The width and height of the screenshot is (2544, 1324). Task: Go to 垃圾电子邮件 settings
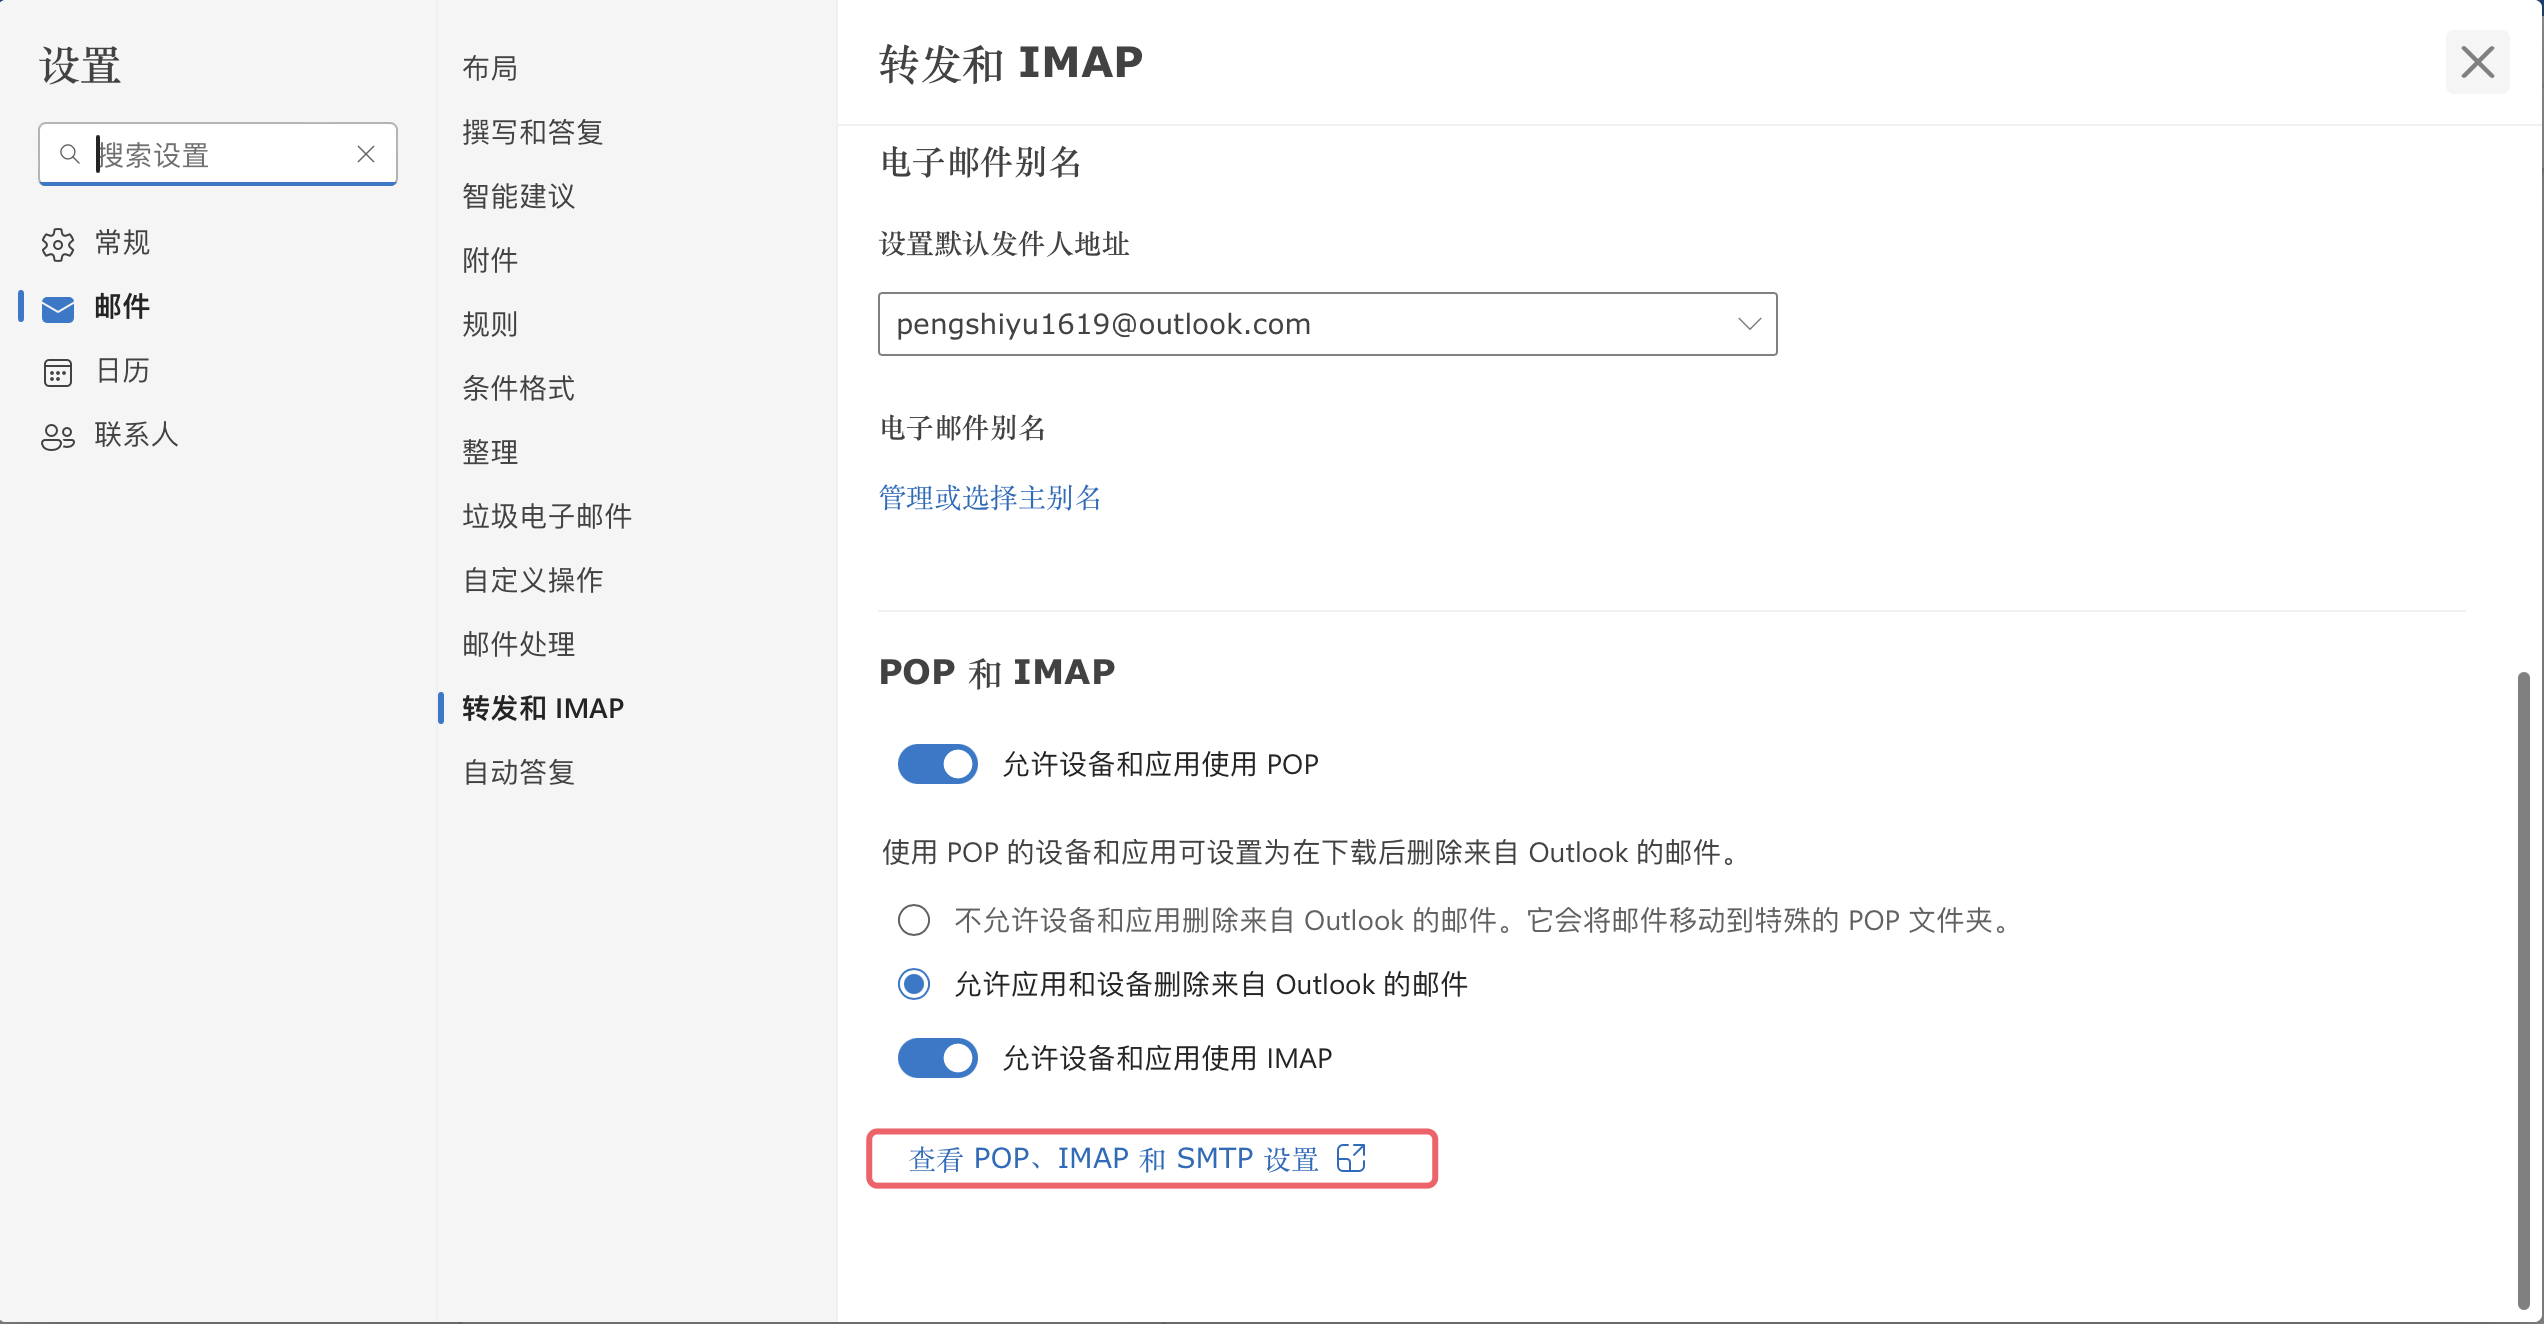(547, 516)
